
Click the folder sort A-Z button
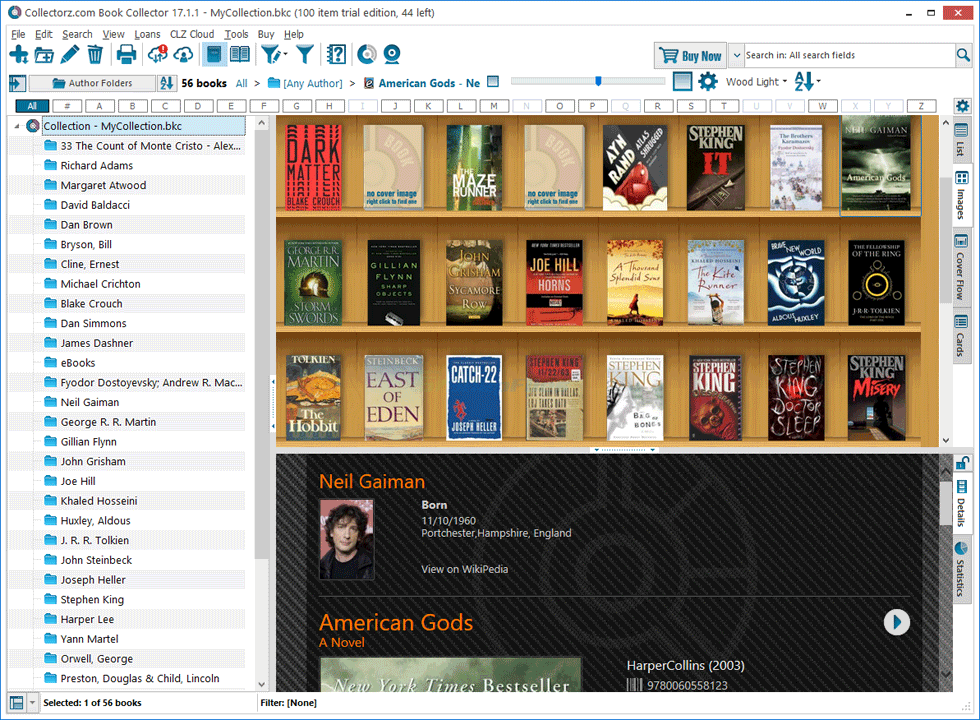tap(166, 83)
